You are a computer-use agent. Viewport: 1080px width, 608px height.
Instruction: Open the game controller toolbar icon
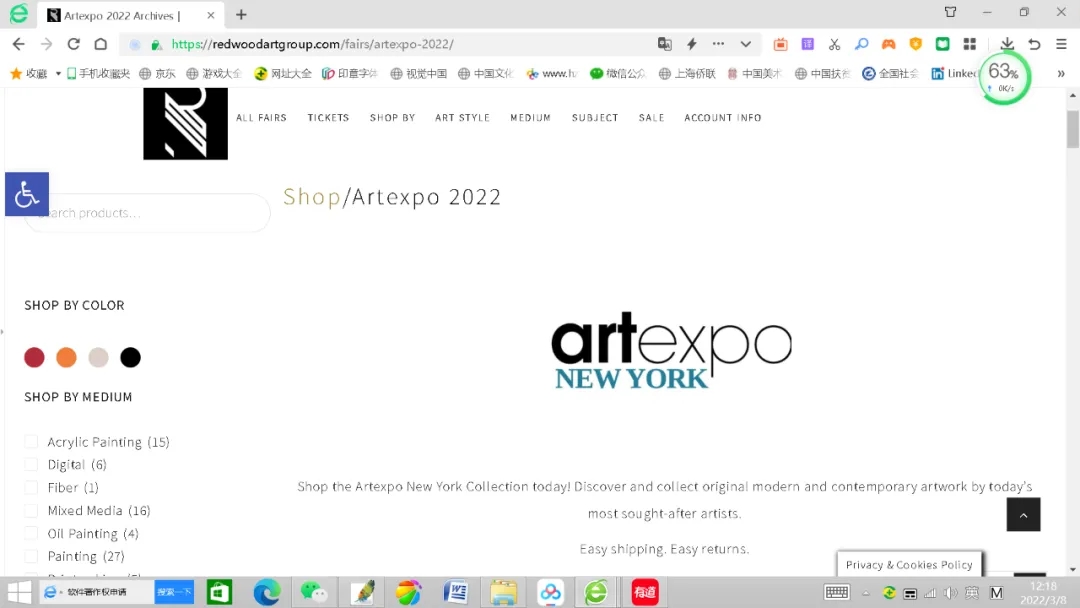(889, 44)
